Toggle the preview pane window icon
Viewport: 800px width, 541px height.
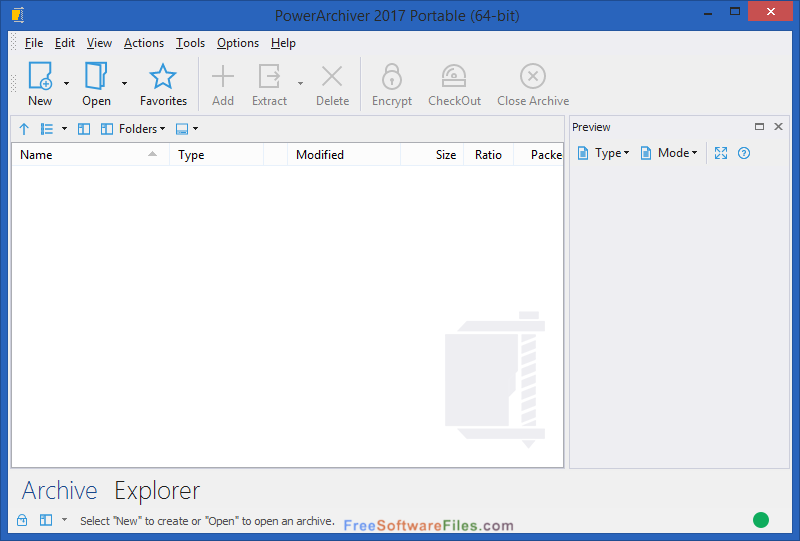click(182, 129)
